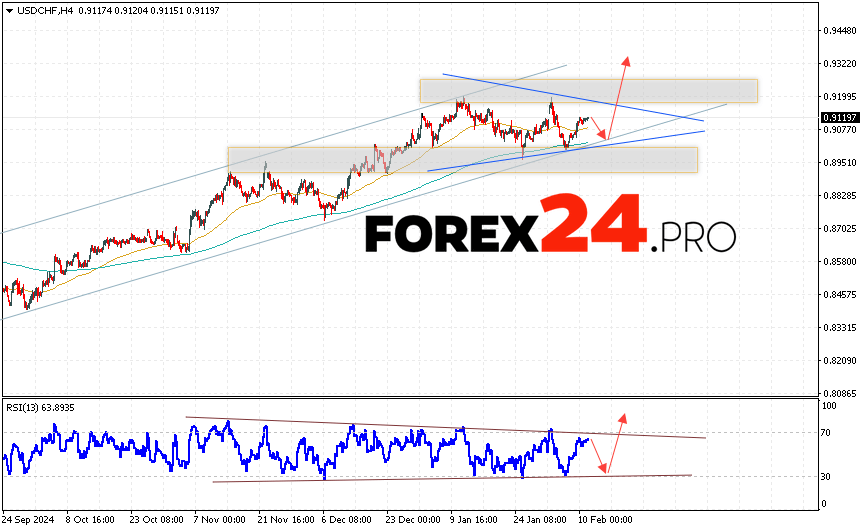
Task: Select the 24 Sep 2024 date marker
Action: point(27,520)
